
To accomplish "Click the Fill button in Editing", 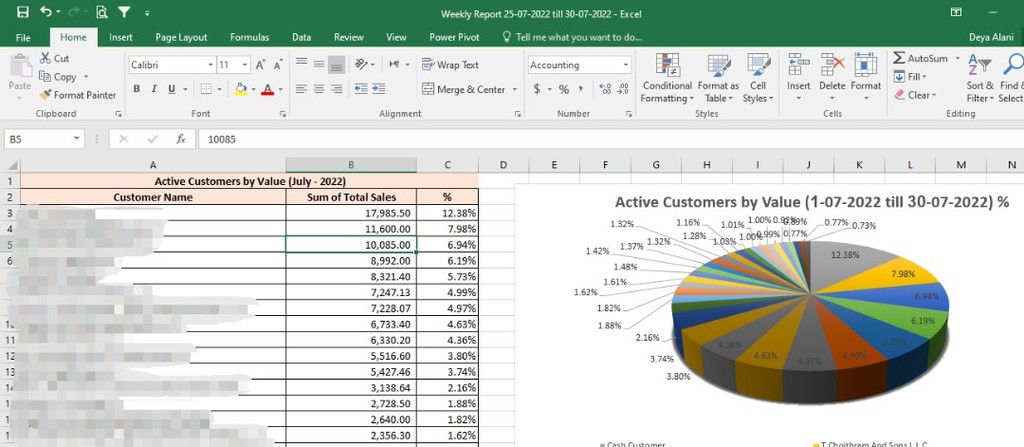I will 910,76.
